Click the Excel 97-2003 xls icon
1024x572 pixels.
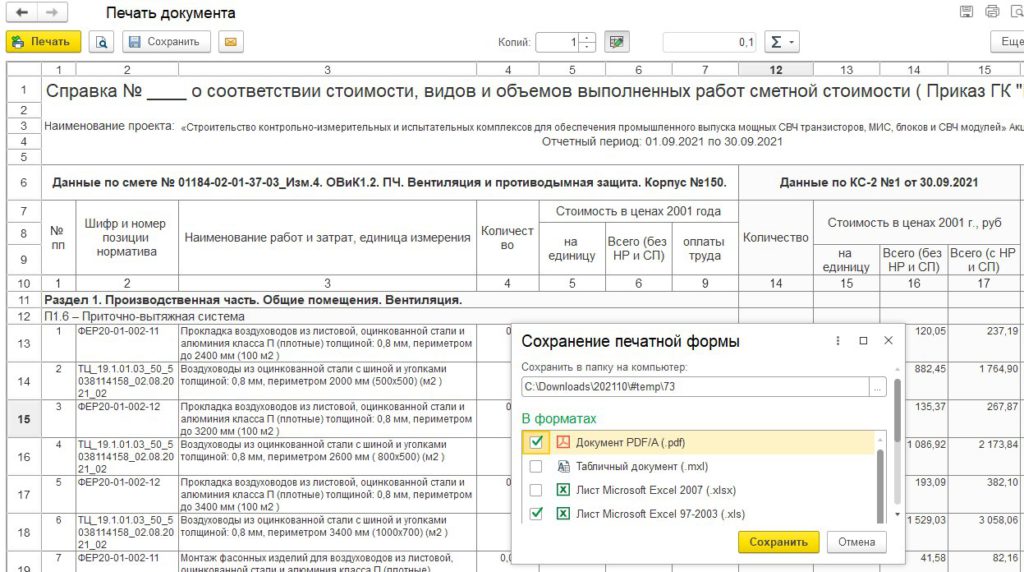click(563, 514)
